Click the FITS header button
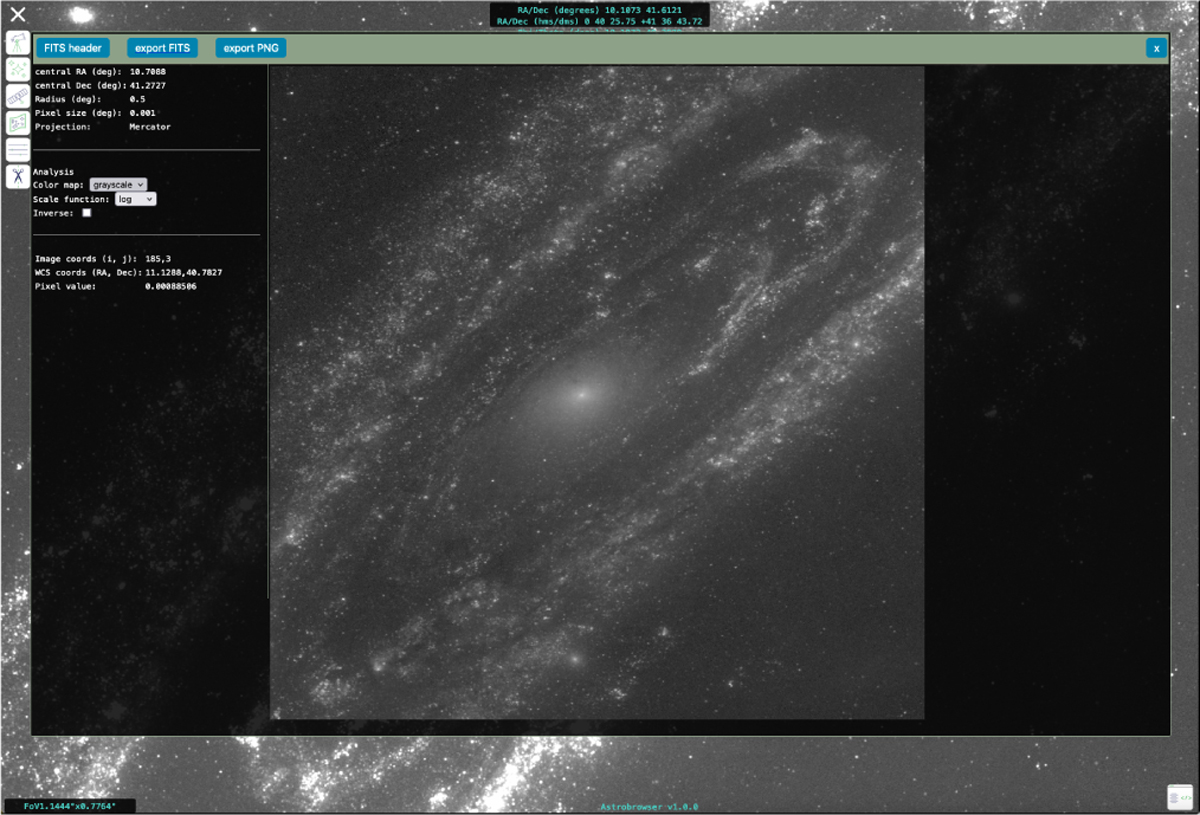 [73, 48]
